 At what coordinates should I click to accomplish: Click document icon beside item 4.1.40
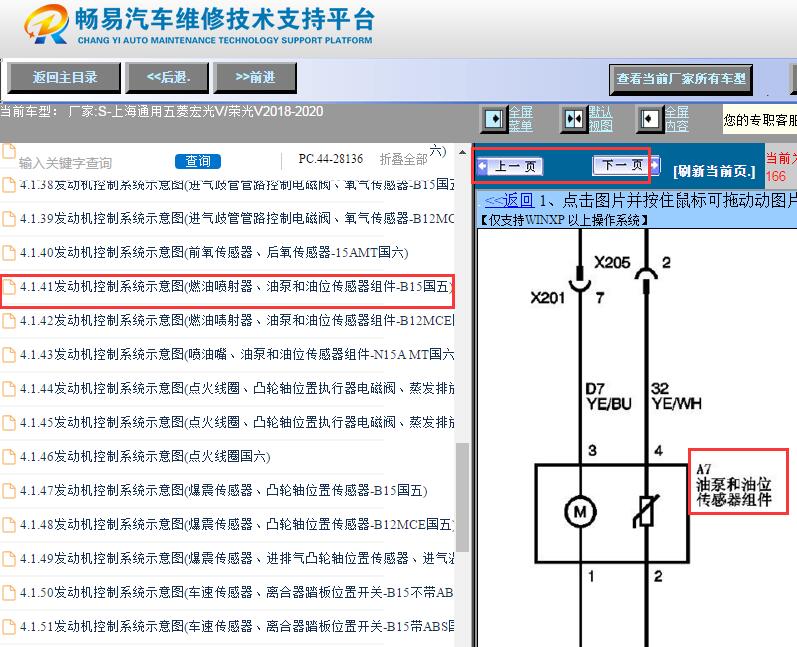[9, 253]
